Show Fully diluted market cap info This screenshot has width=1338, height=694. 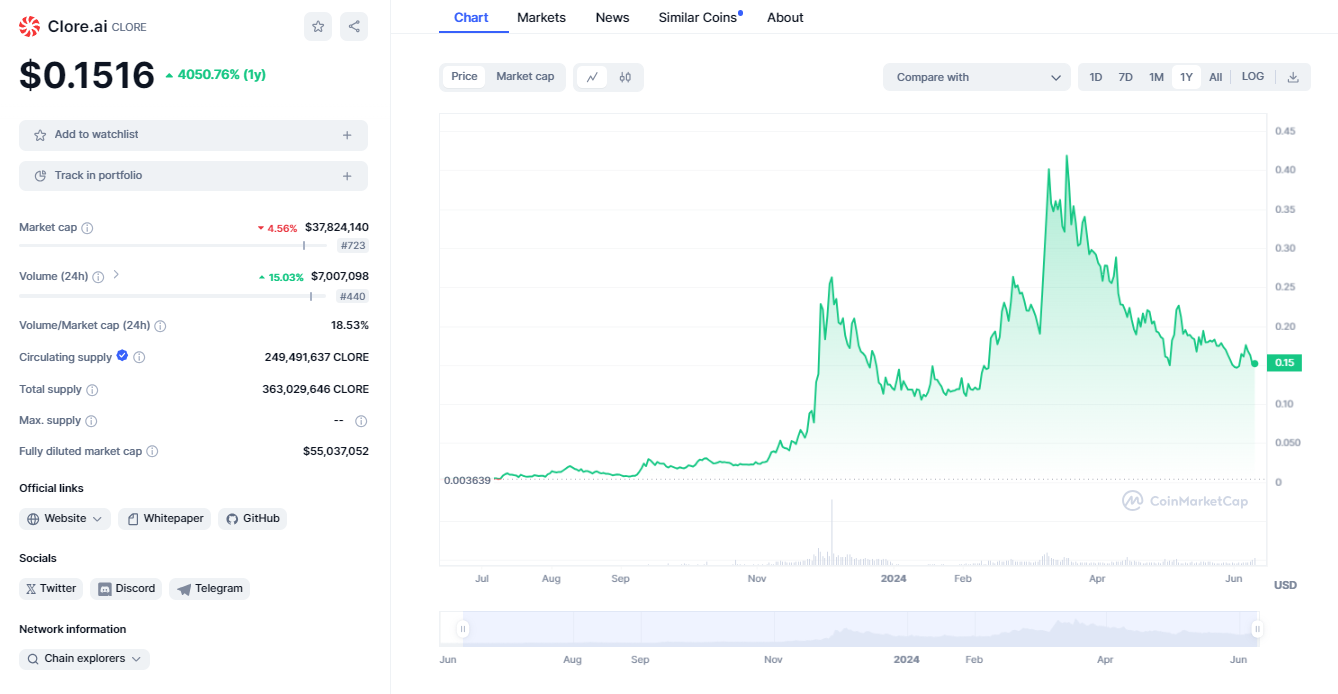tap(152, 452)
